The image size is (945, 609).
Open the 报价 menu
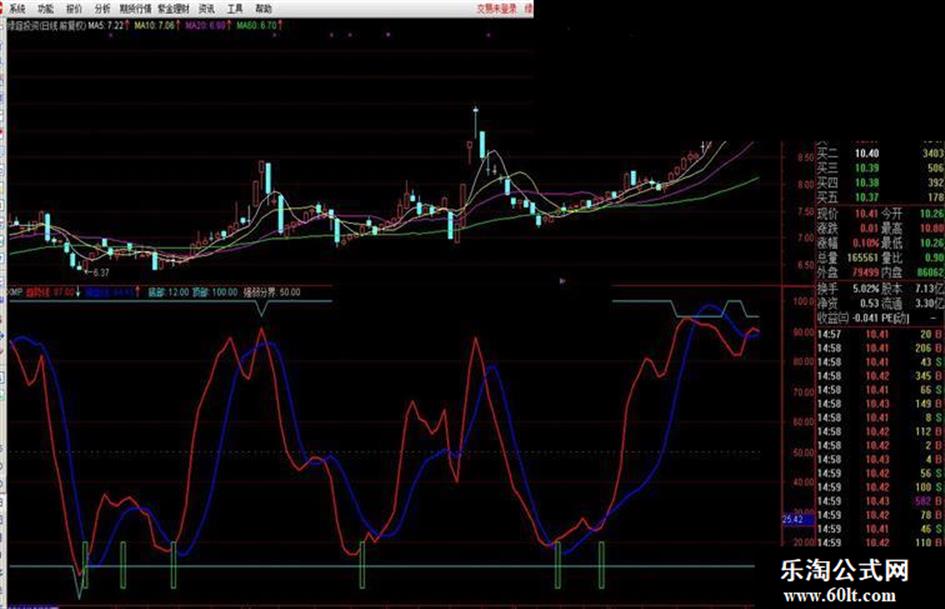coord(74,9)
